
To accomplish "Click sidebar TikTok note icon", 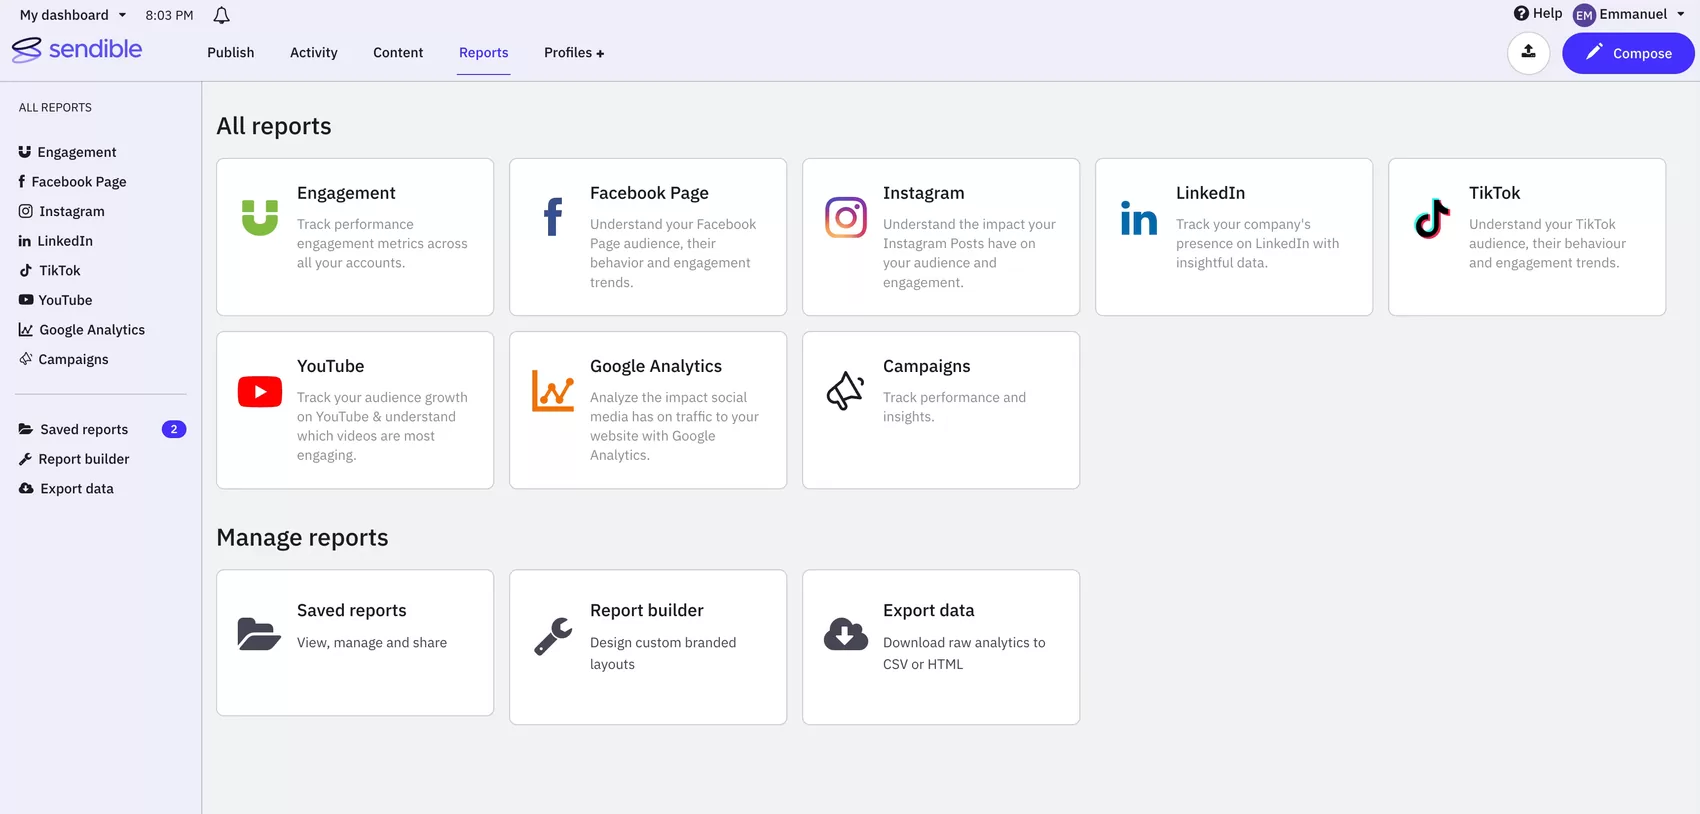I will (26, 270).
